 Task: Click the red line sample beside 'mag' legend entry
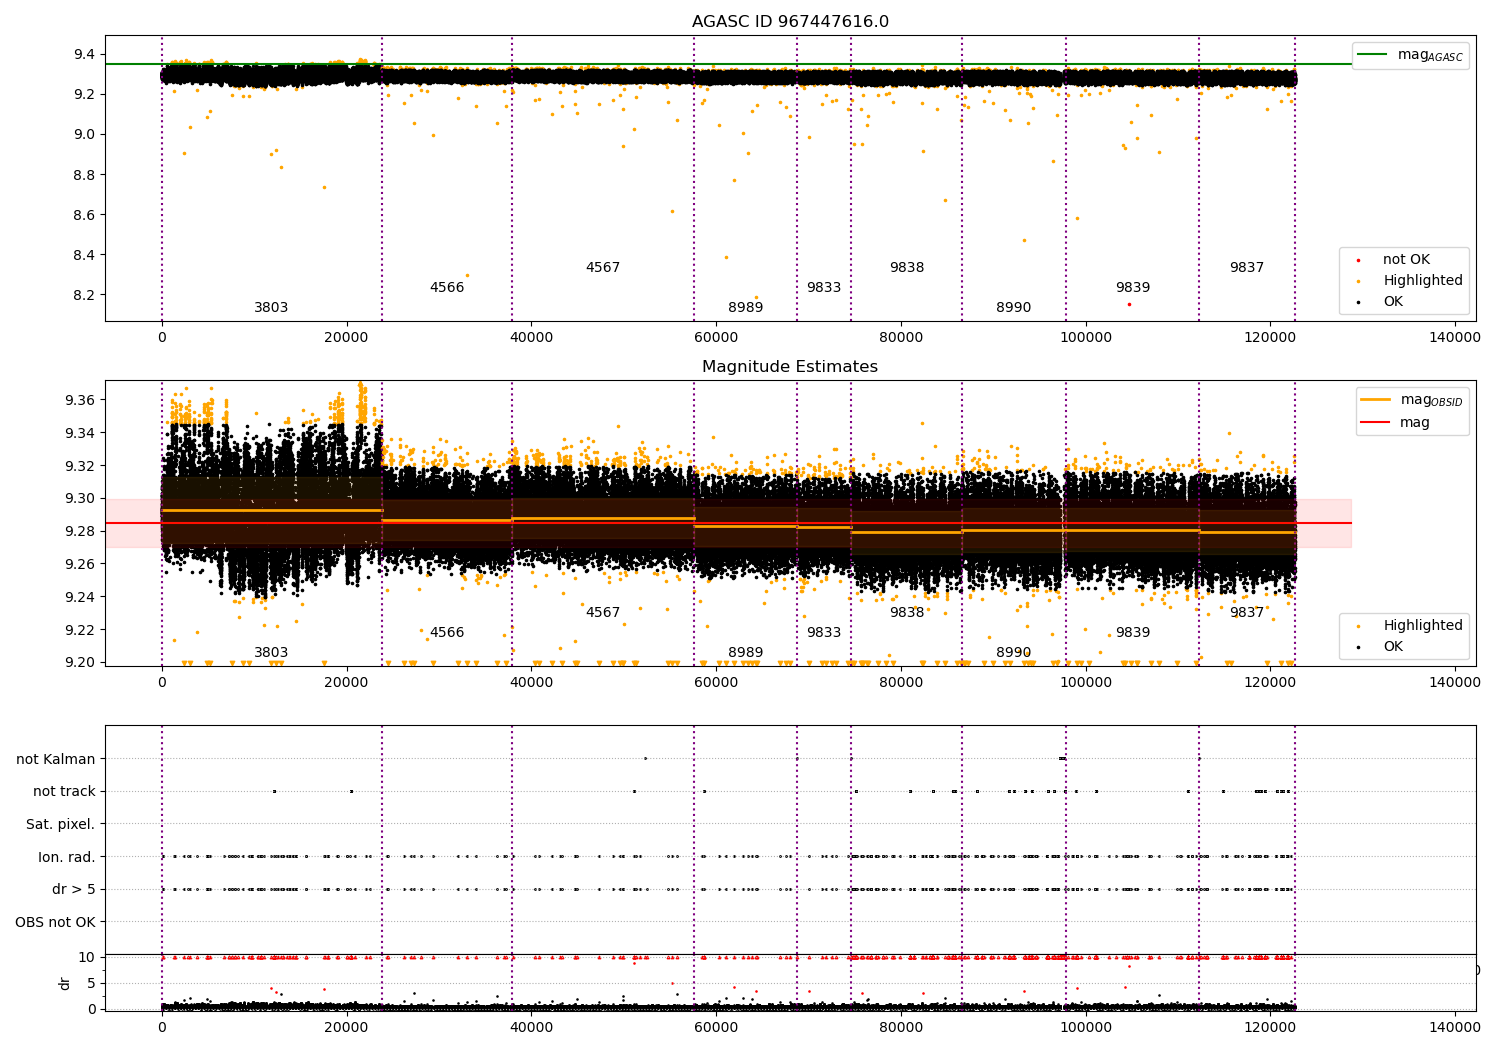click(x=1375, y=423)
